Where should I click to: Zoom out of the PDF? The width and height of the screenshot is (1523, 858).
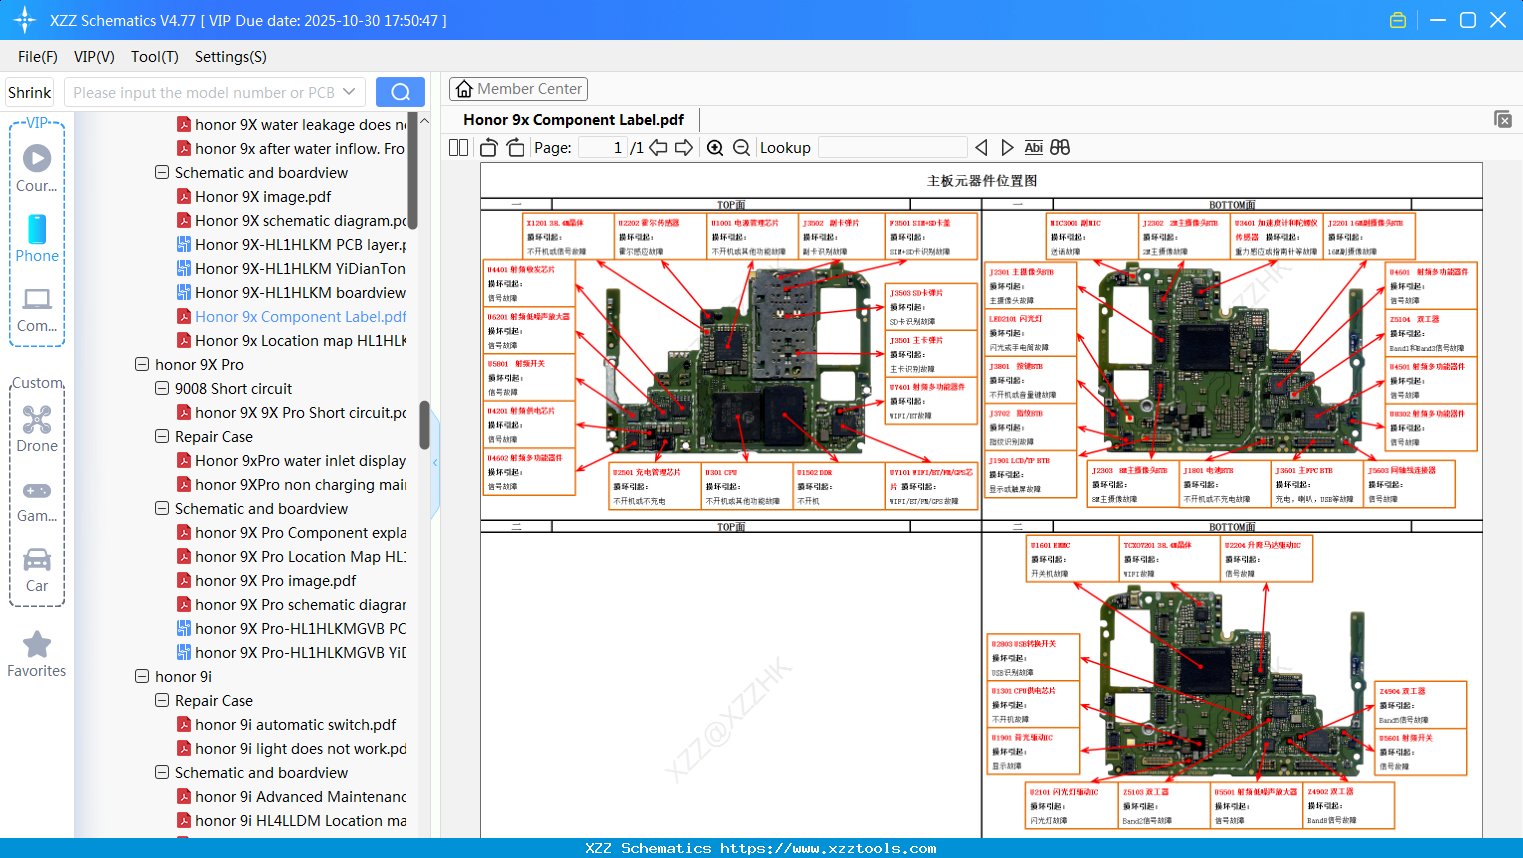pos(741,148)
